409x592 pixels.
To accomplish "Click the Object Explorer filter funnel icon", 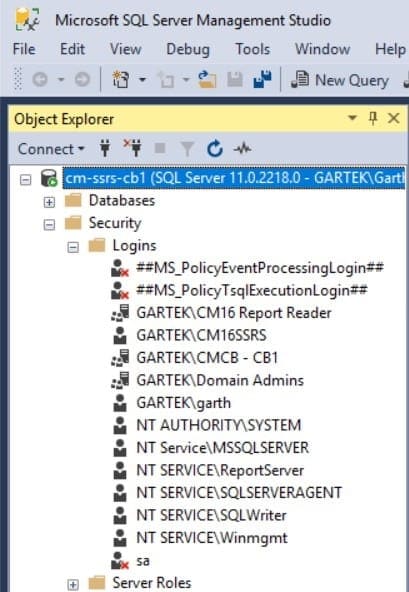I will [187, 149].
